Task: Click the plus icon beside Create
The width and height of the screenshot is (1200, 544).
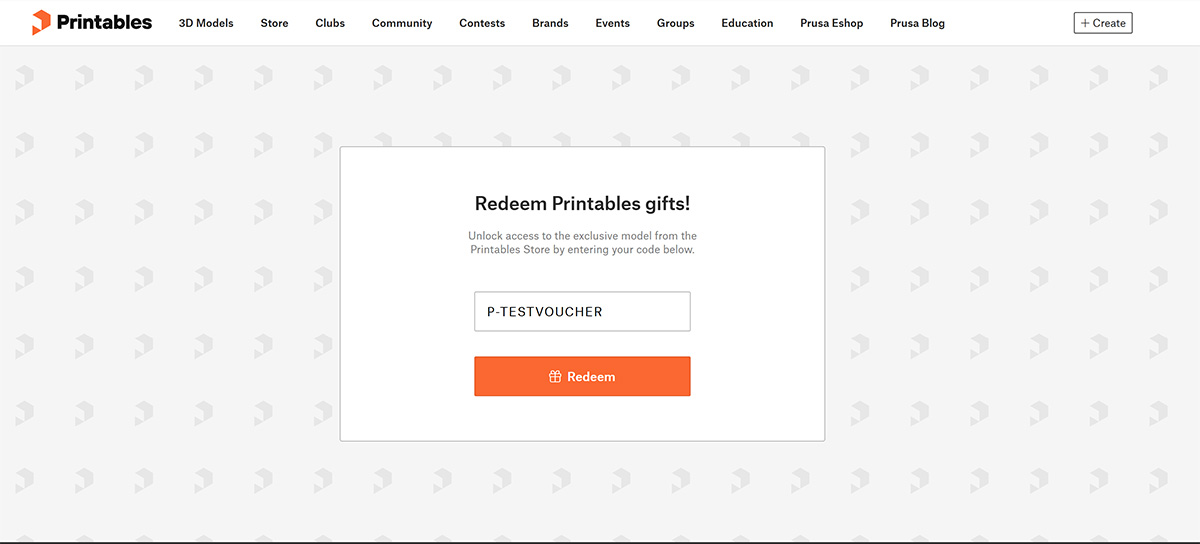Action: point(1085,23)
